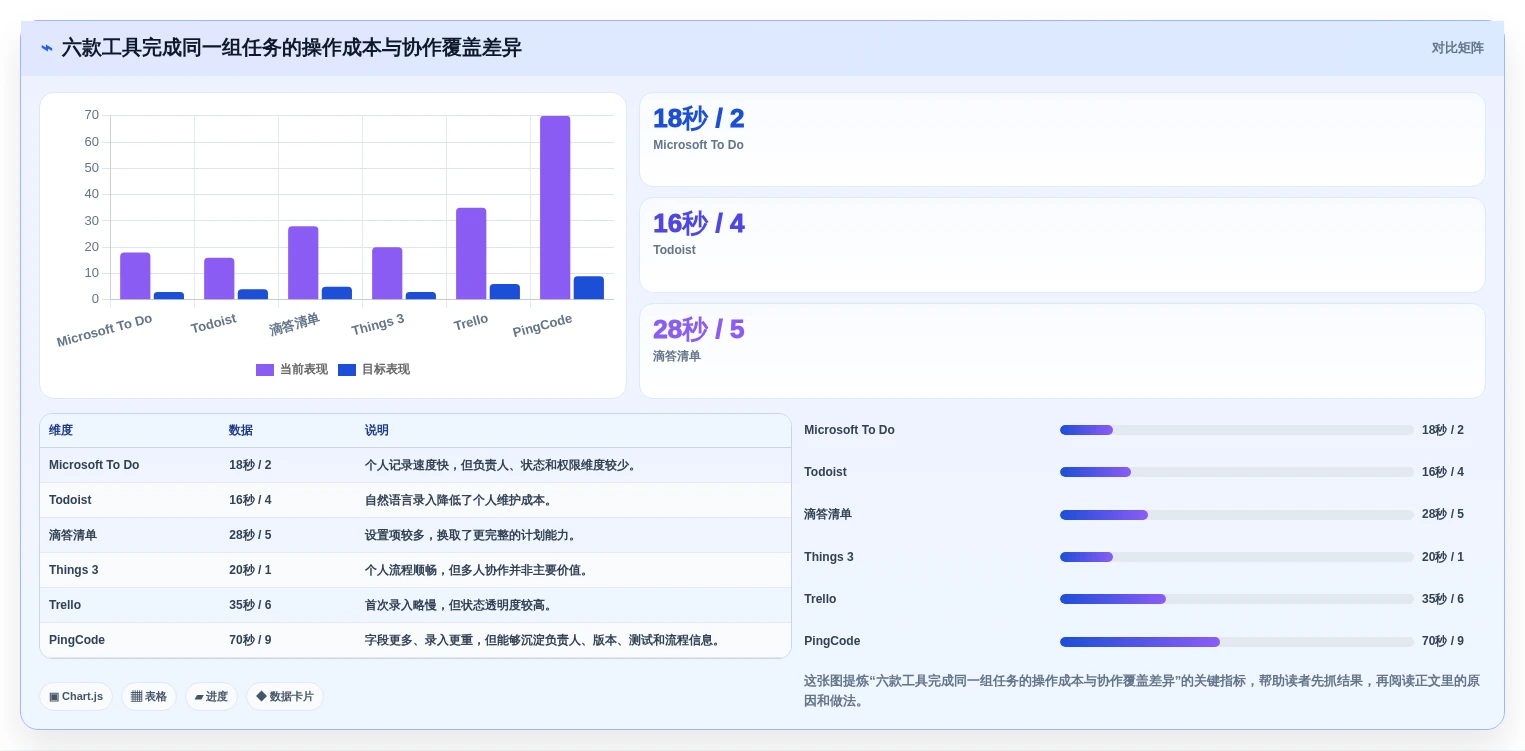The image size is (1525, 751).
Task: Click the Trello progress bar
Action: 1237,599
